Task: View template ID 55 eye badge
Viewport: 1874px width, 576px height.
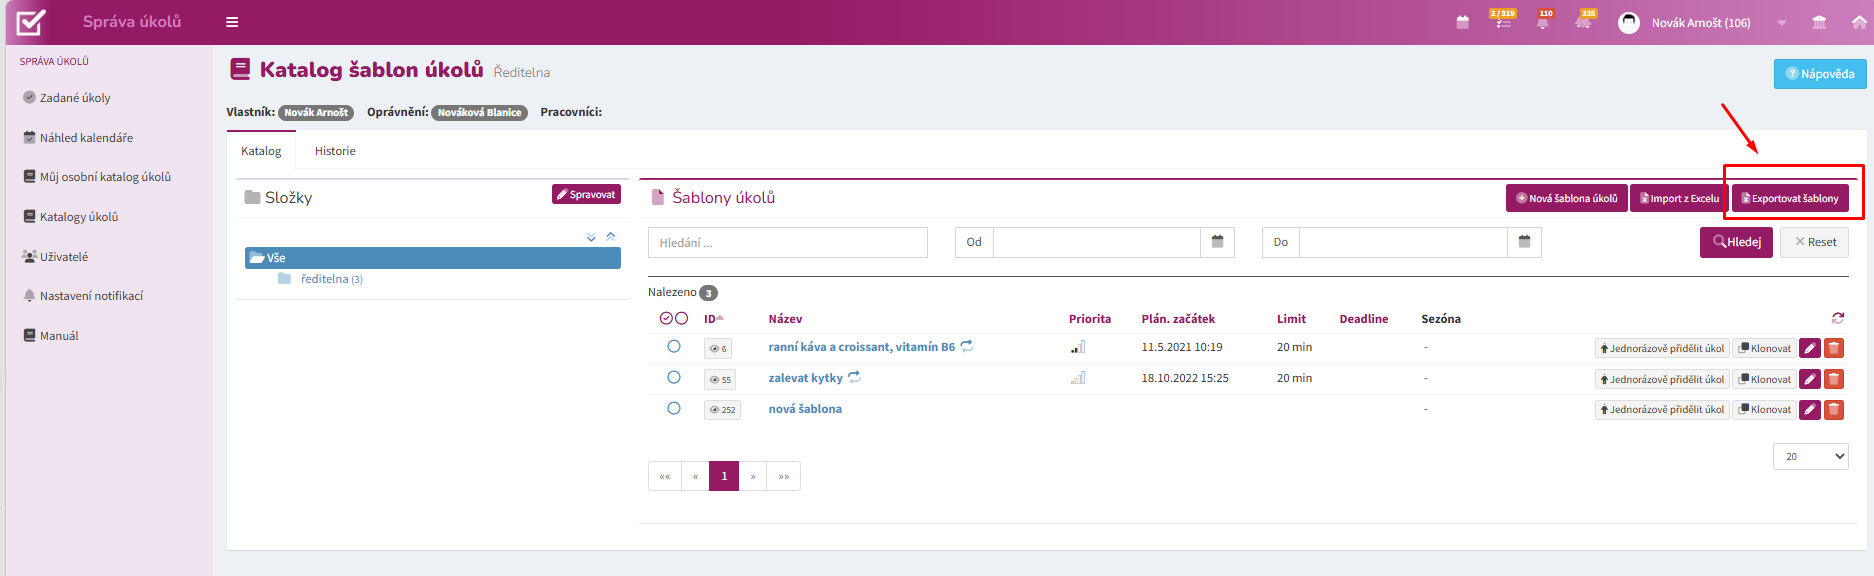Action: click(x=720, y=380)
